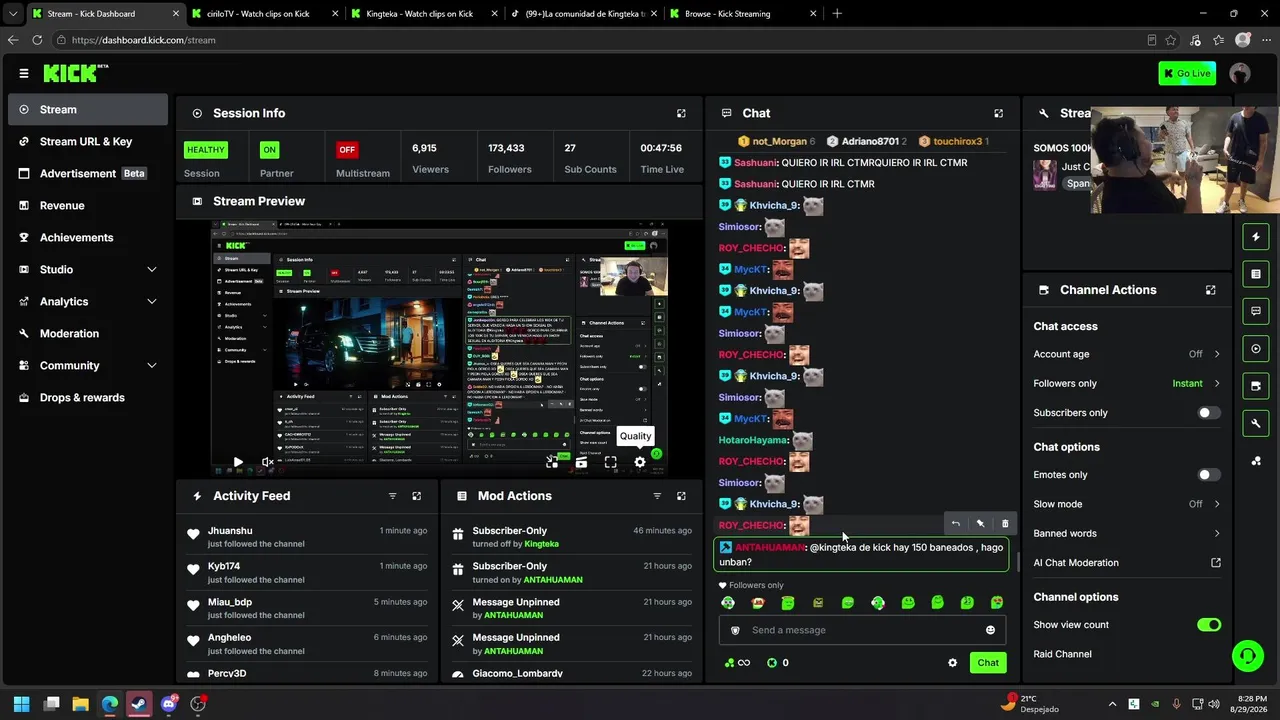
Task: Click the Send a message input field
Action: [861, 630]
